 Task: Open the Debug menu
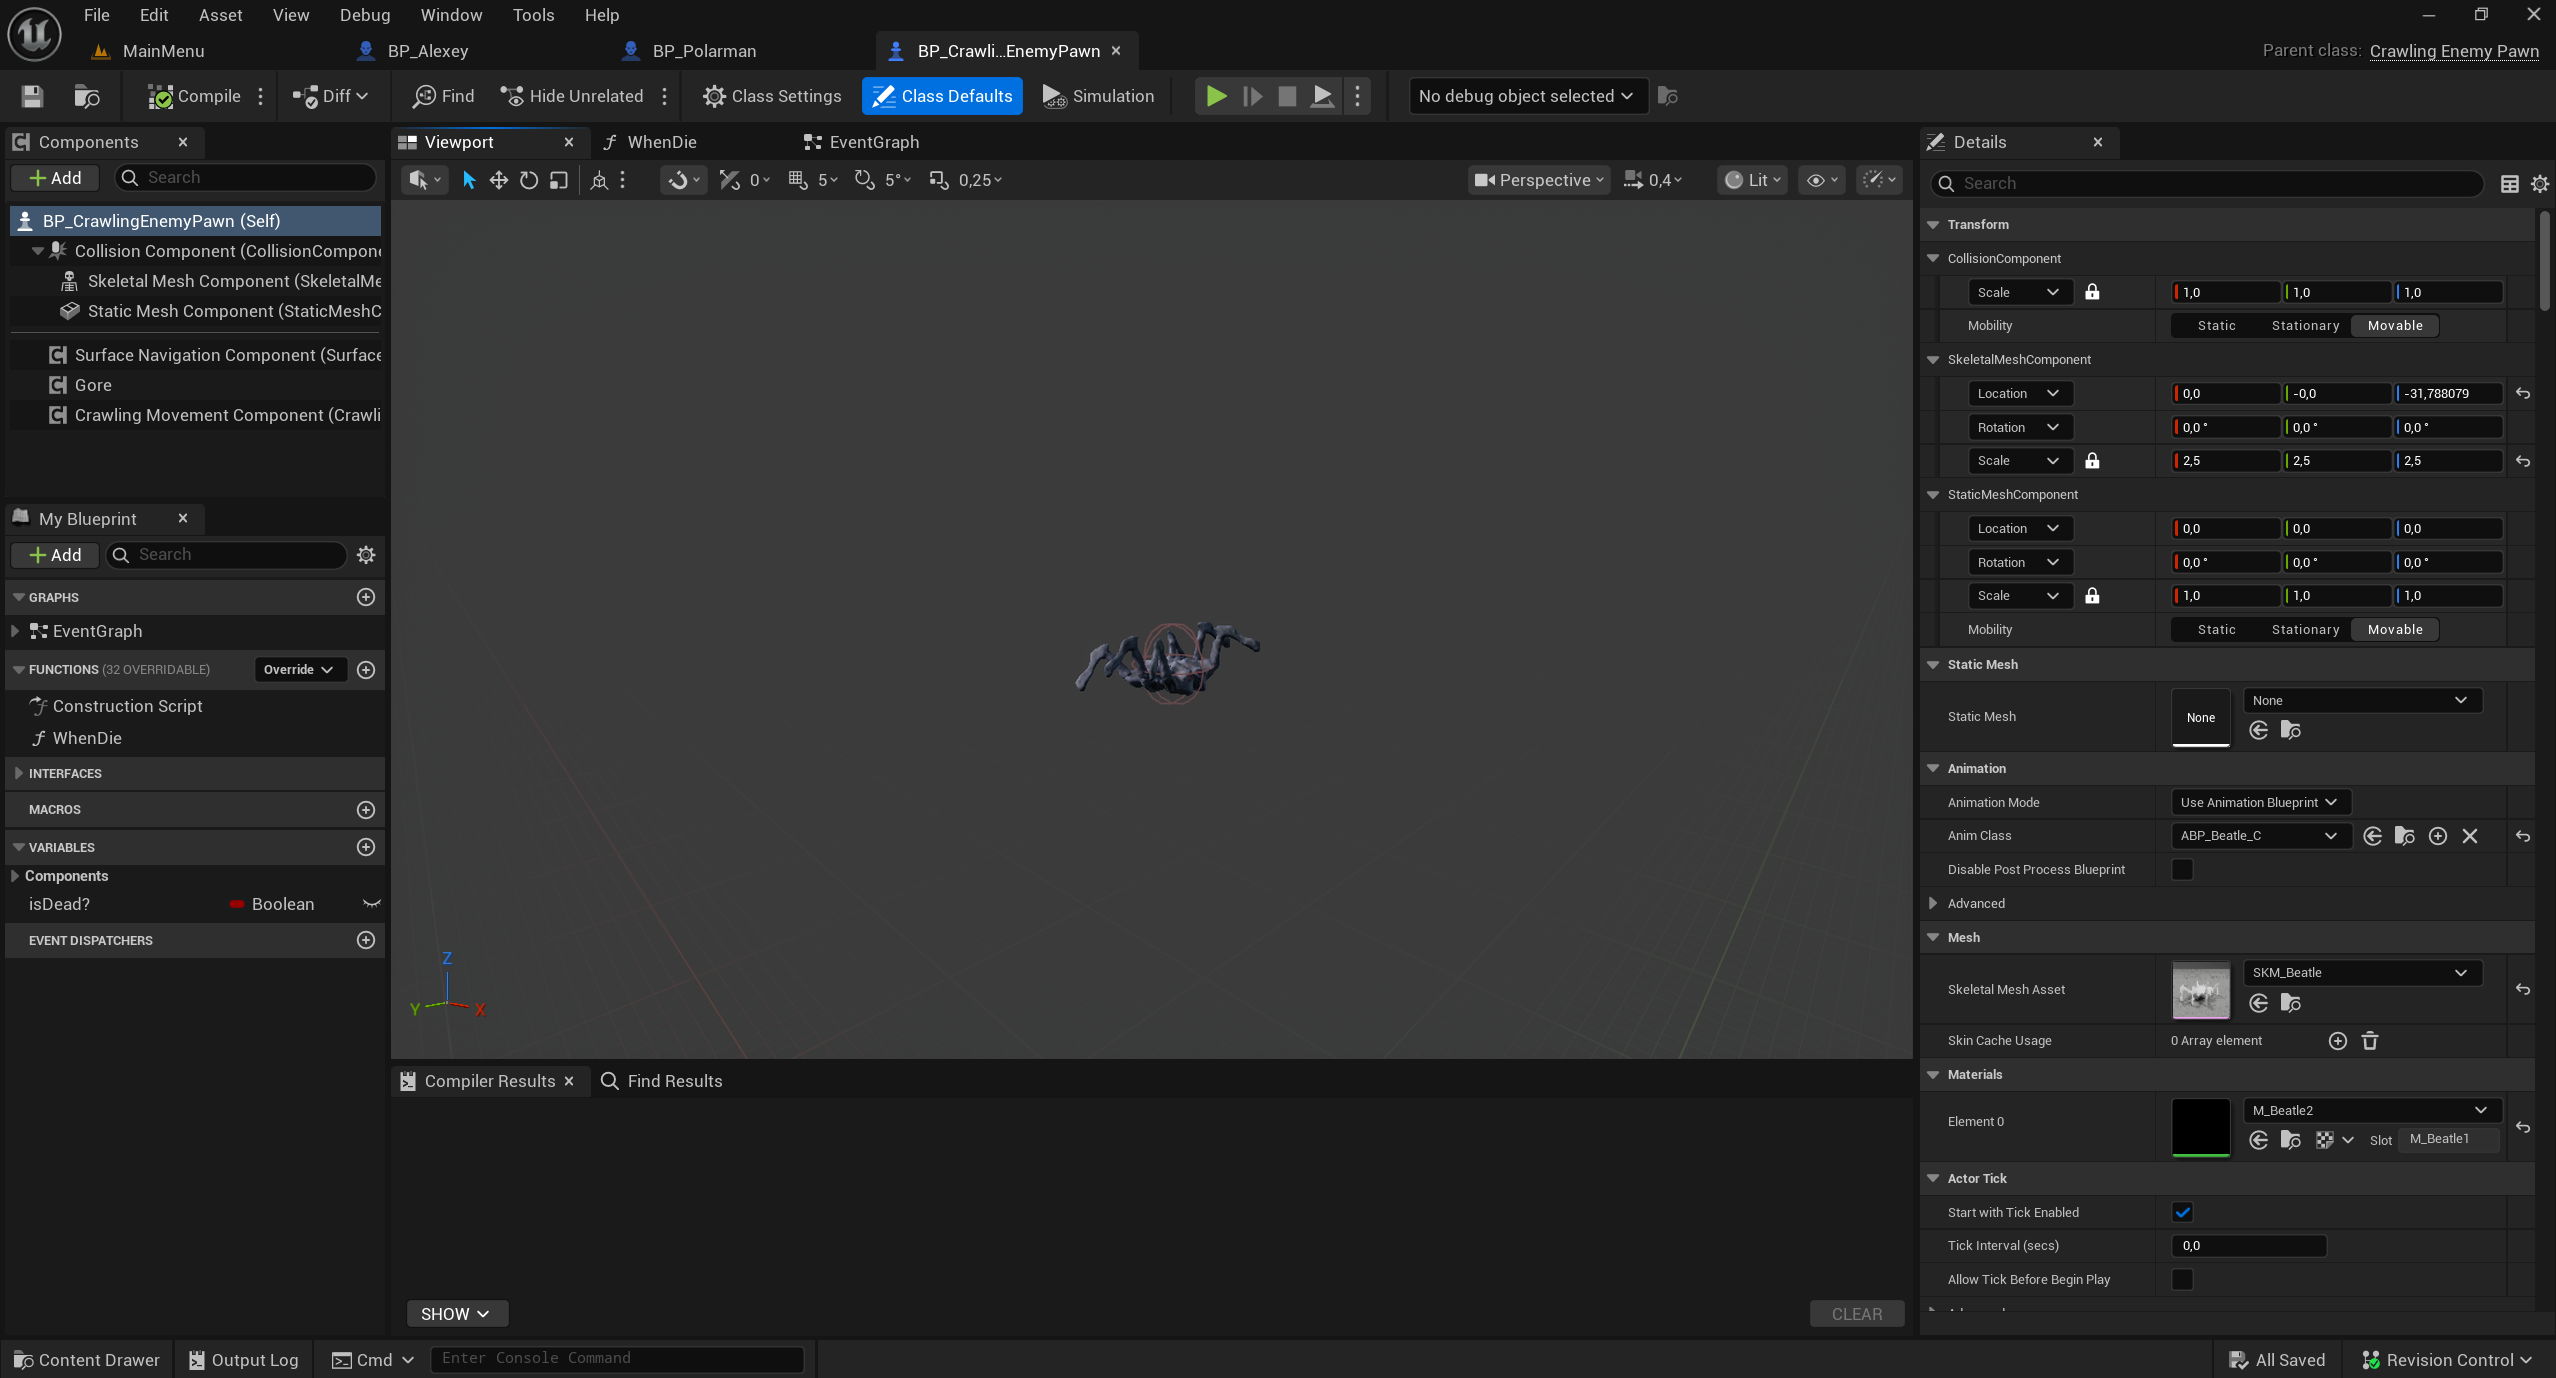pyautogui.click(x=365, y=15)
